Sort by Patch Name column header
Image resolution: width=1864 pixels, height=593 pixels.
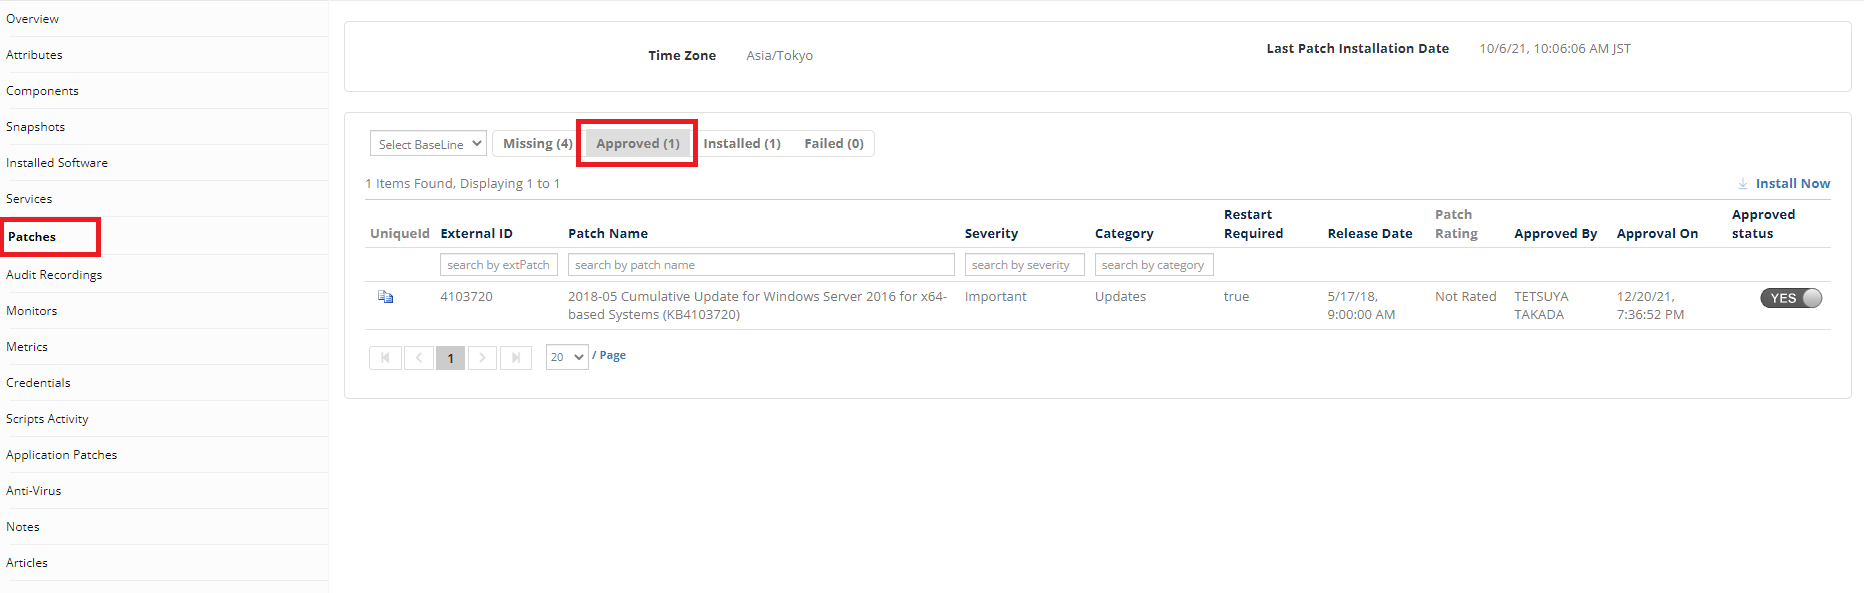[608, 234]
